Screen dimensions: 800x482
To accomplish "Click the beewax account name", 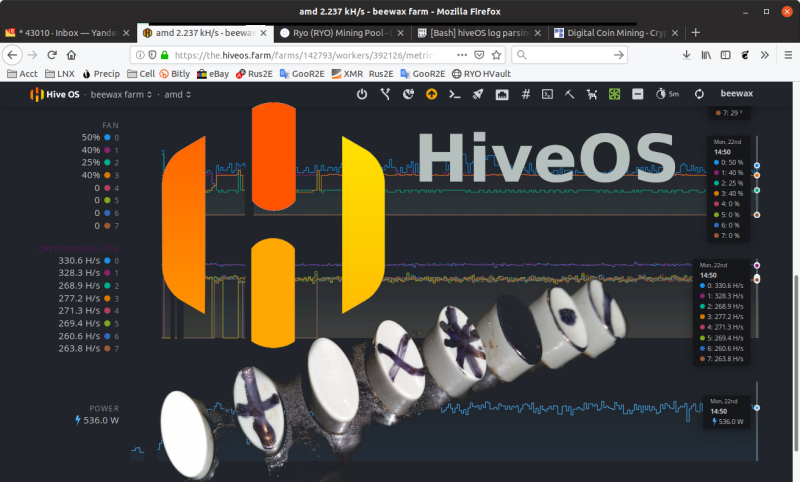I will (737, 94).
